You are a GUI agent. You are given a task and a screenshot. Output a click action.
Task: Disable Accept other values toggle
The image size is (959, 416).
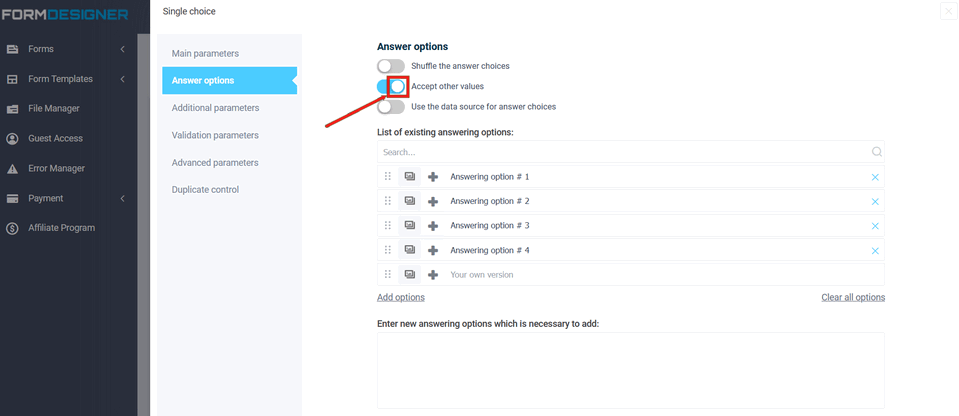391,87
